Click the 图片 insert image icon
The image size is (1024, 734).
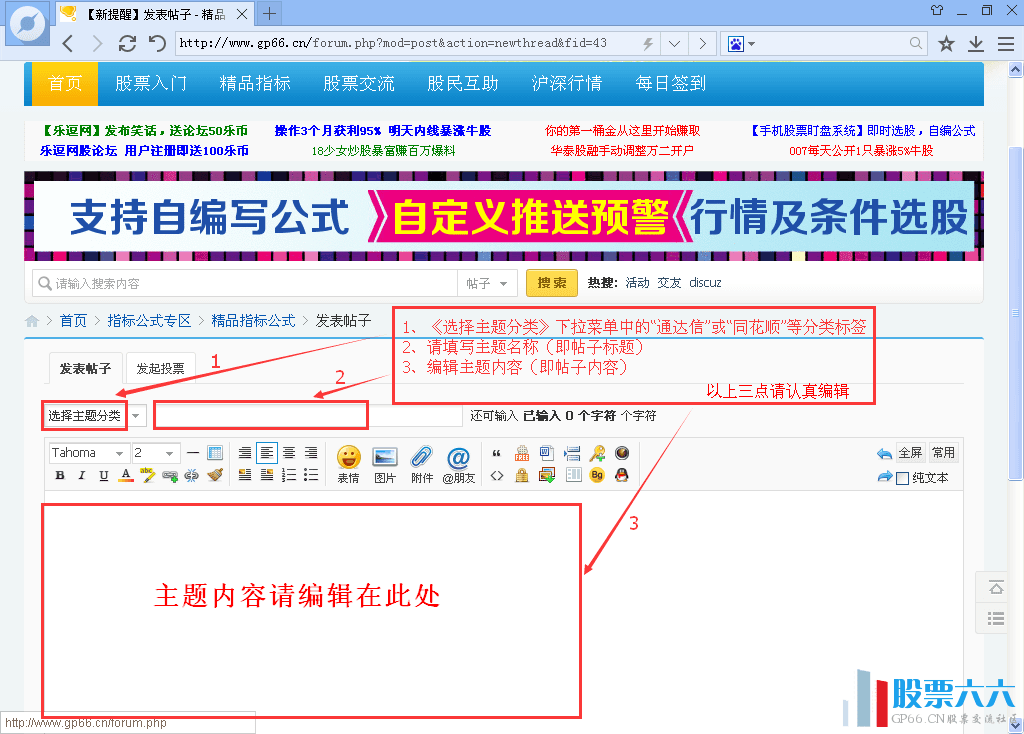click(x=385, y=463)
